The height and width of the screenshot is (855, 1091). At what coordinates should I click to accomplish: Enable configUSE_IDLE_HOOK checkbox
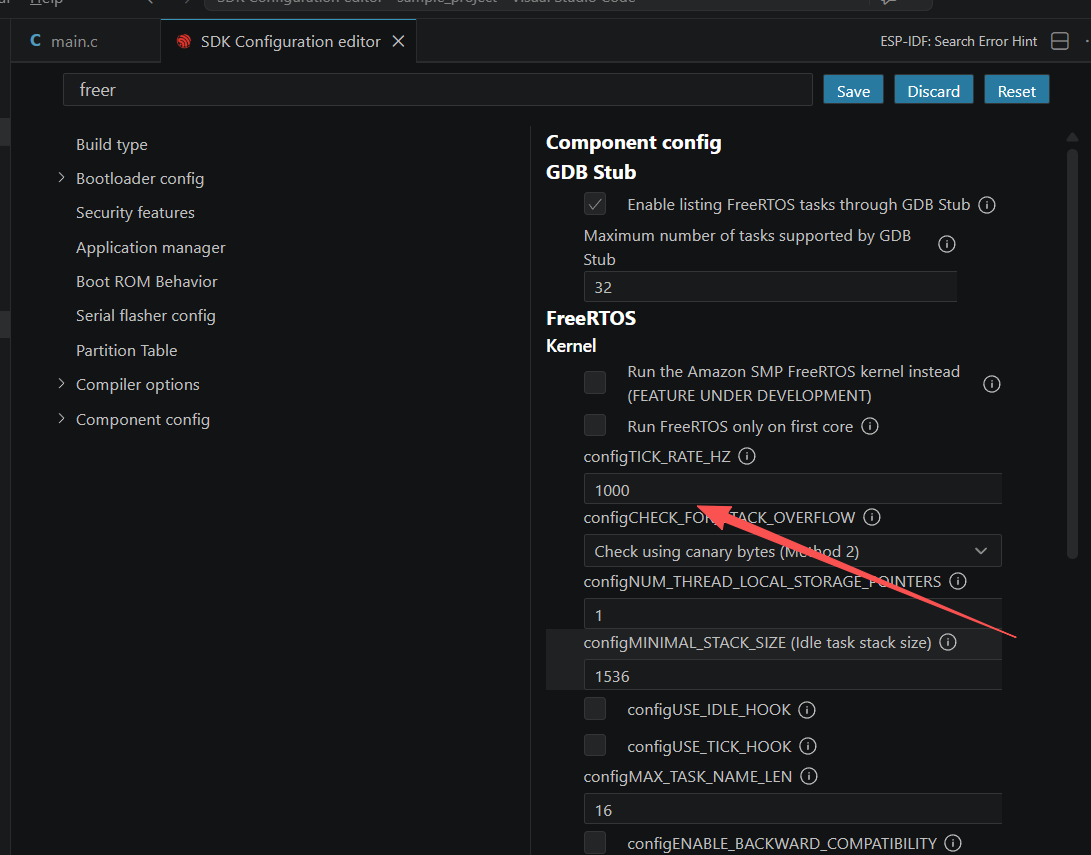pyautogui.click(x=595, y=709)
